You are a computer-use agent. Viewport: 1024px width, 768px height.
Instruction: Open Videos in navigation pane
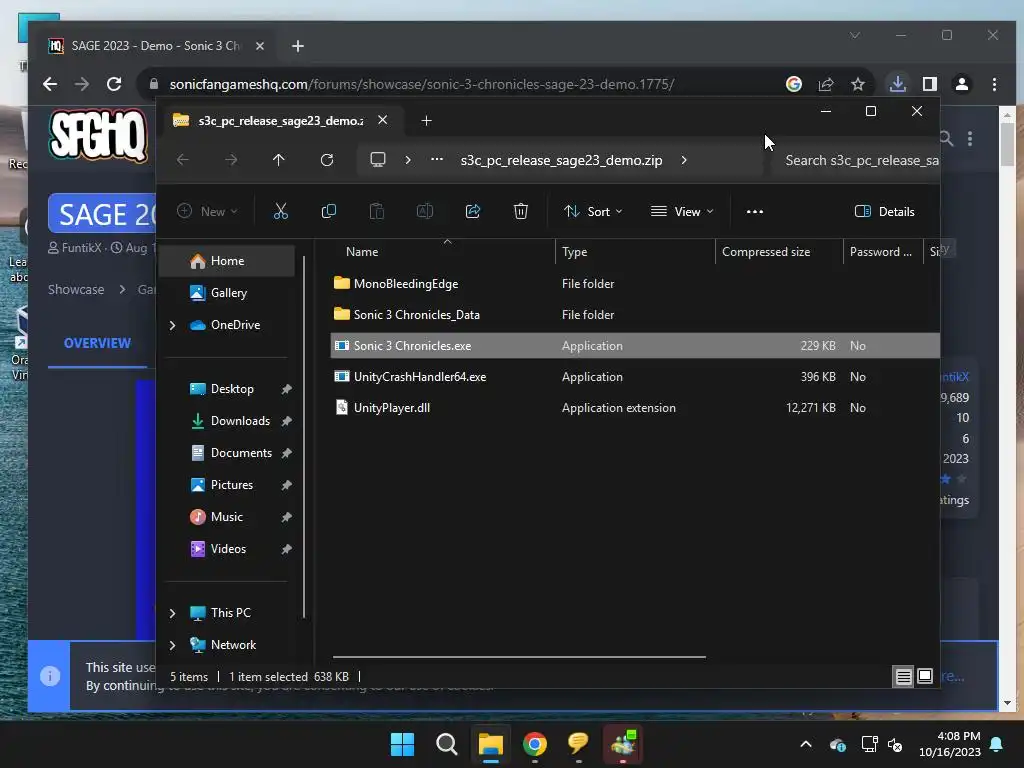coord(228,549)
